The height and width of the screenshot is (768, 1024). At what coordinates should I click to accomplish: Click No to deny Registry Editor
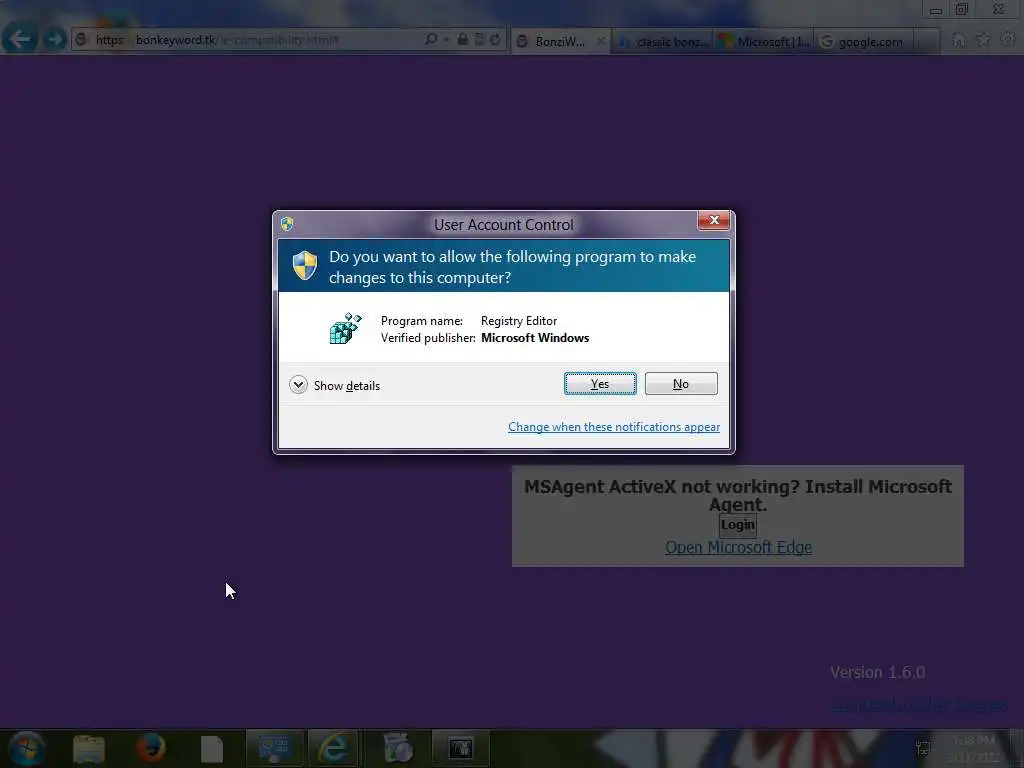[x=680, y=384]
